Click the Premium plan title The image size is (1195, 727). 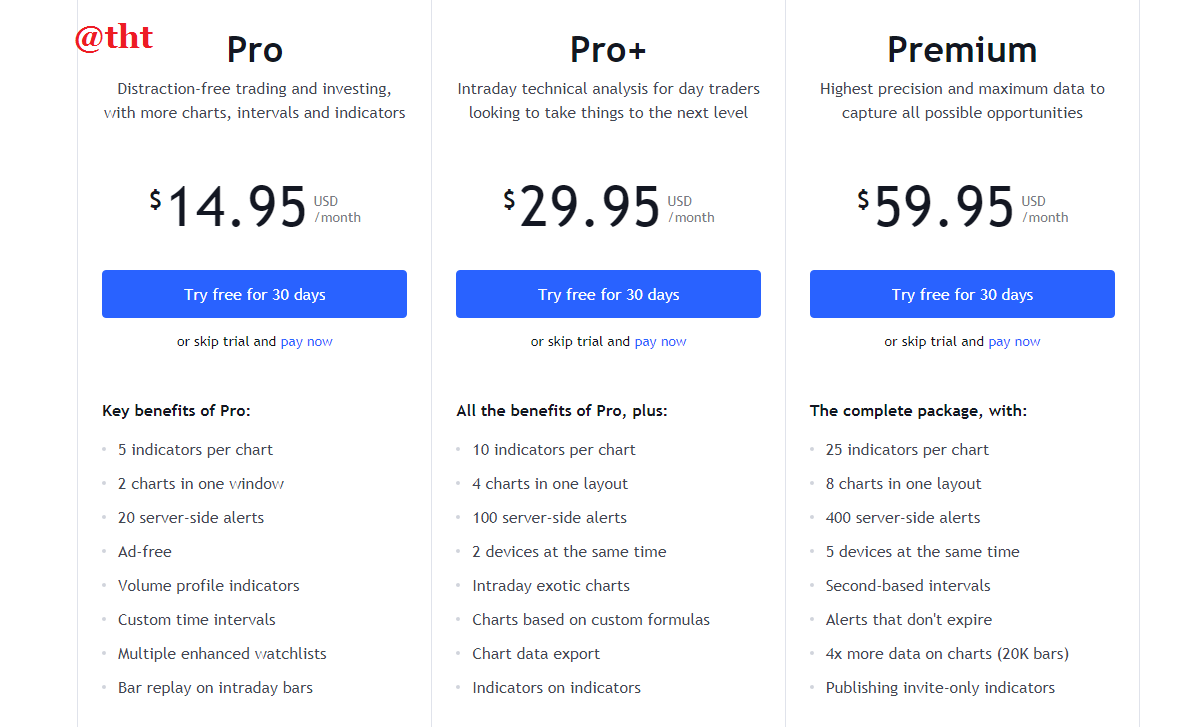click(962, 50)
